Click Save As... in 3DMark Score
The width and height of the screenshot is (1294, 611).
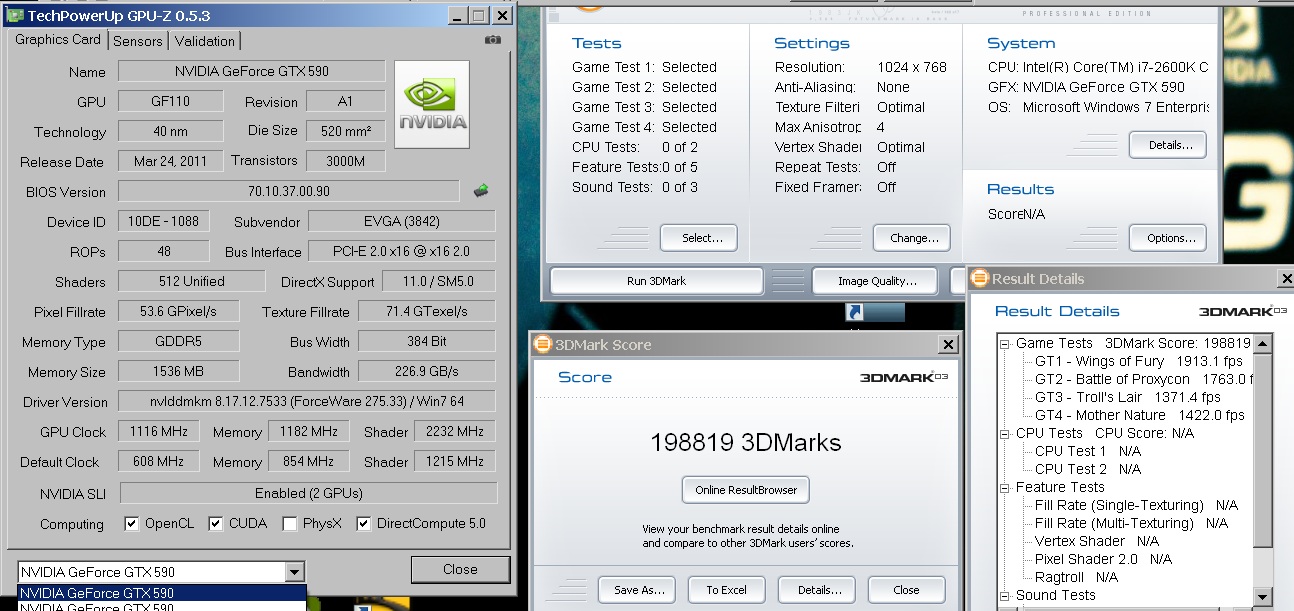pos(636,590)
